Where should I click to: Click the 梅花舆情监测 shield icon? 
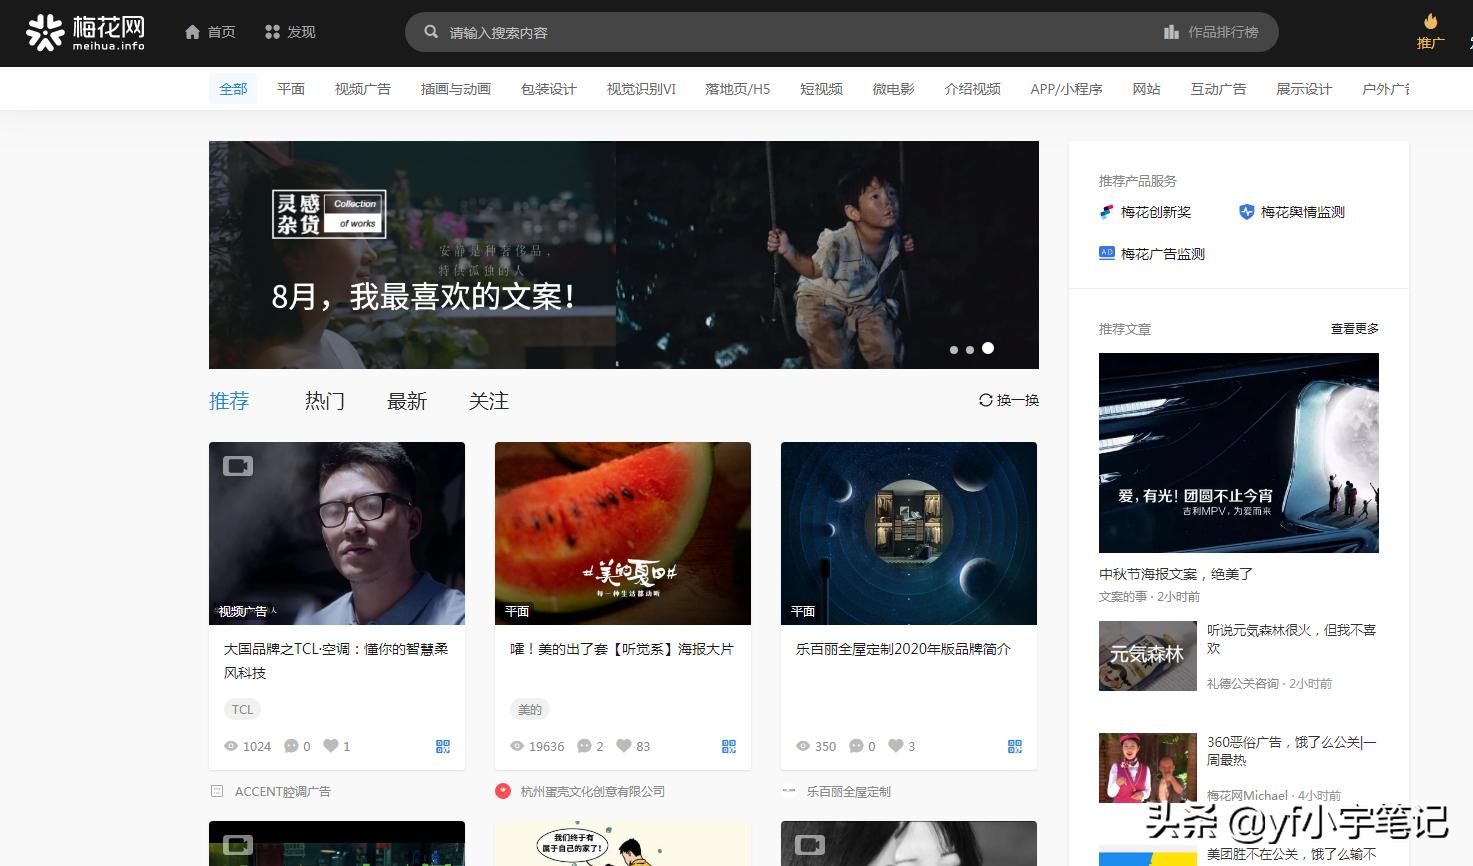1246,212
